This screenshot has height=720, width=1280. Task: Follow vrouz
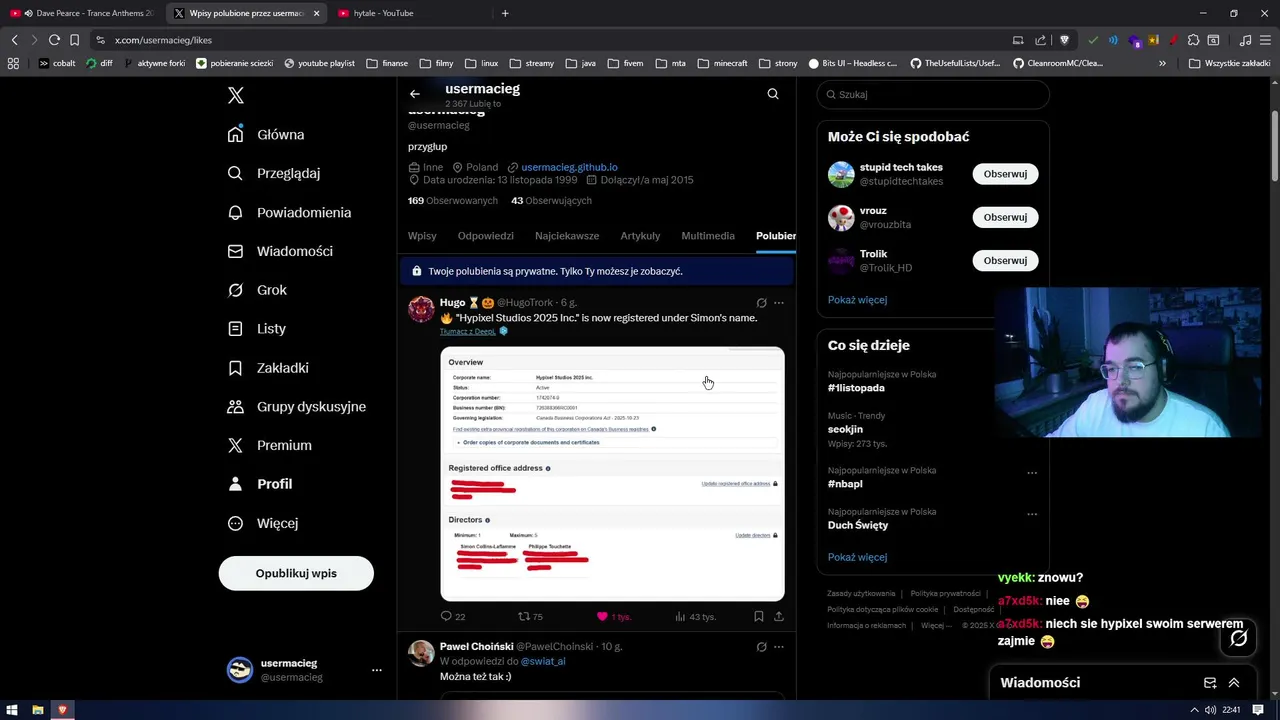coord(1005,217)
